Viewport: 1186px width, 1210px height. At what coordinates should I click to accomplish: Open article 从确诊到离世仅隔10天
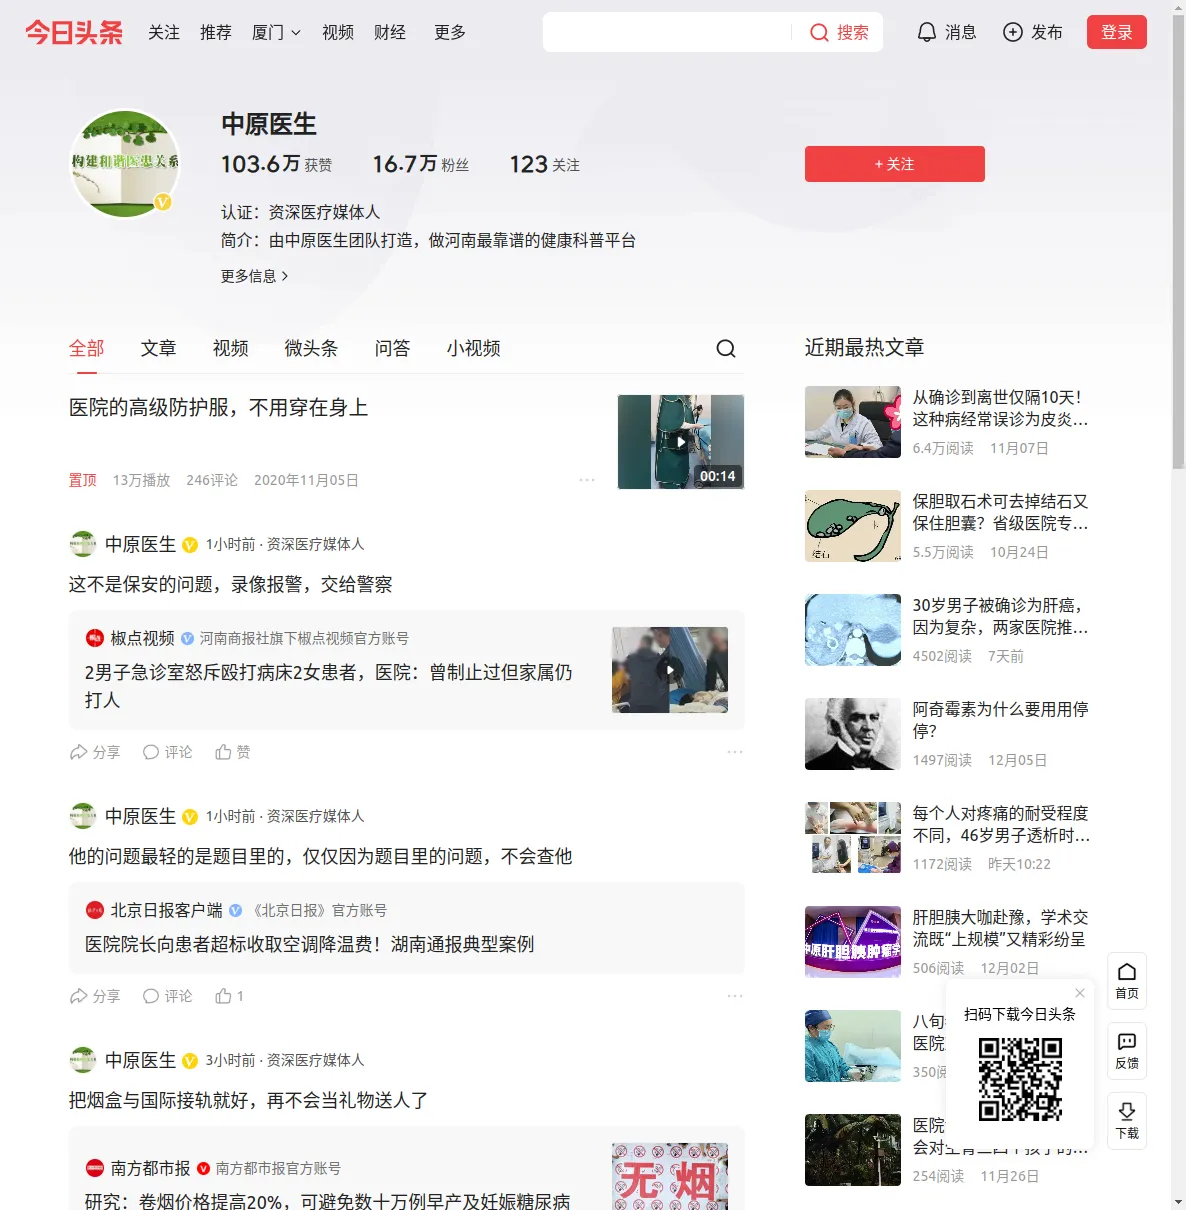pyautogui.click(x=1000, y=408)
